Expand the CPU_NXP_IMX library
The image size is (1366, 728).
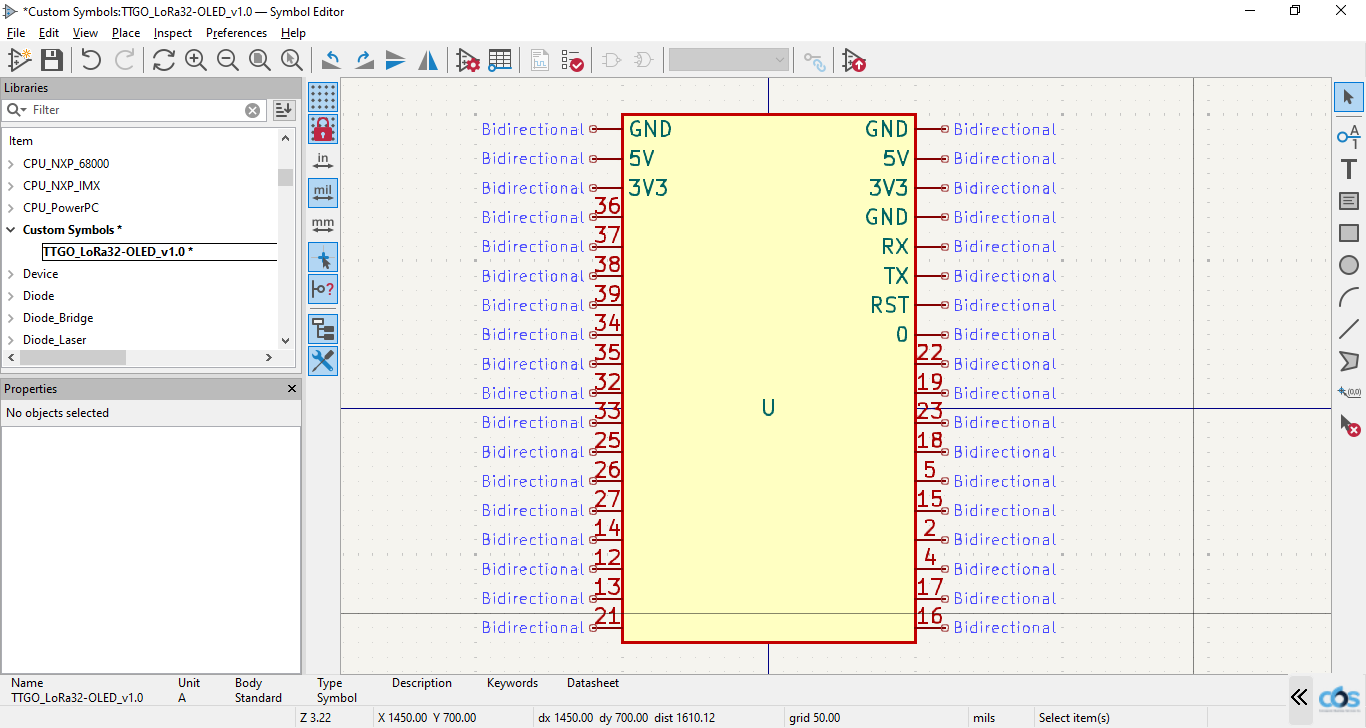pos(11,186)
